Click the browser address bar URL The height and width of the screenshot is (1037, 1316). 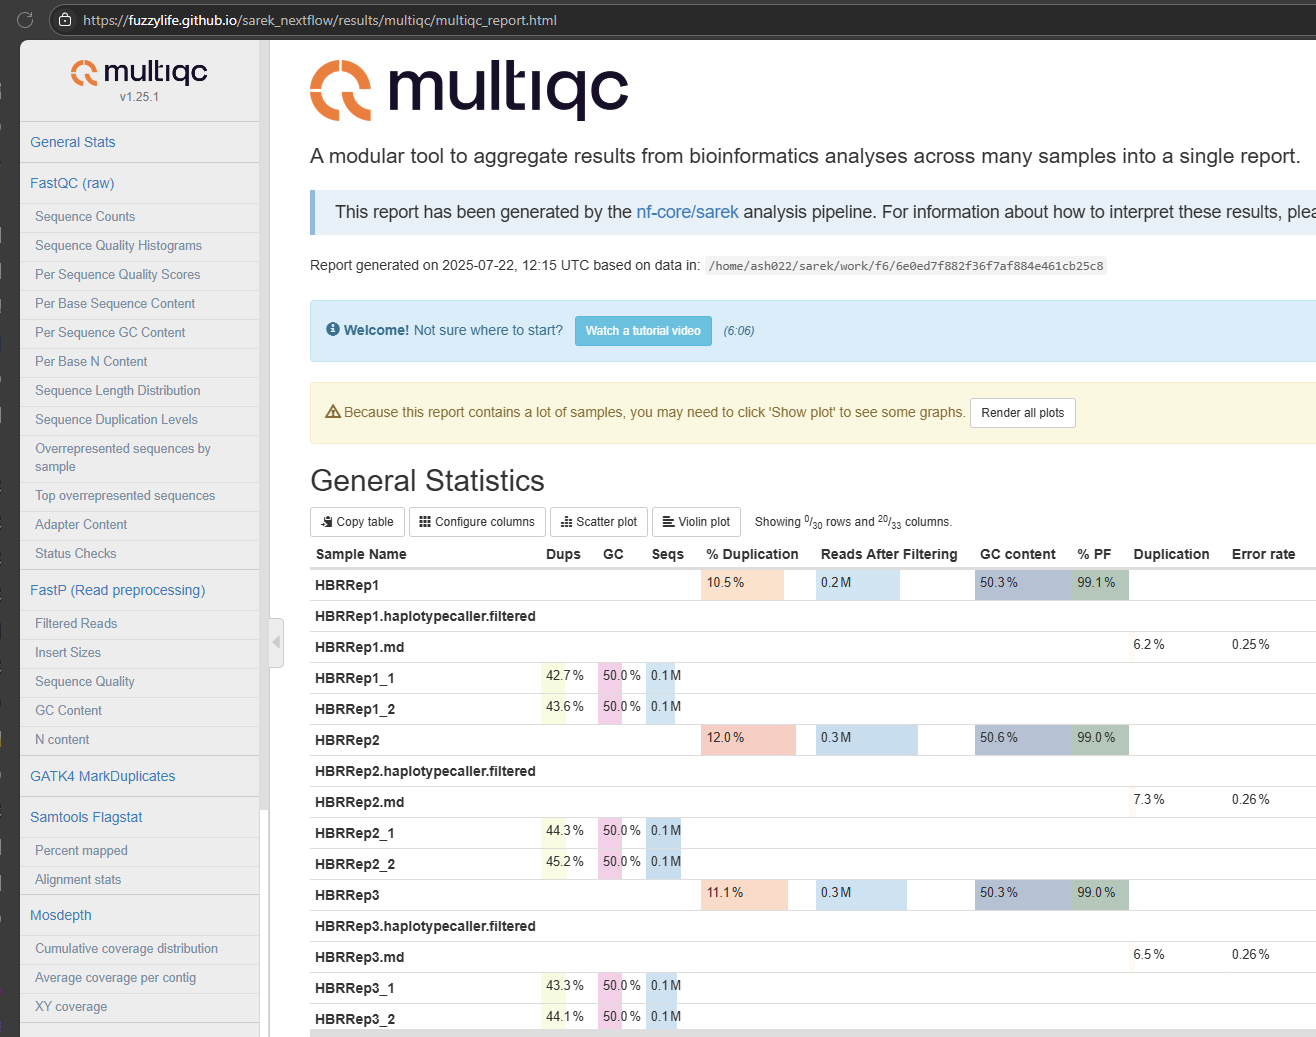320,20
